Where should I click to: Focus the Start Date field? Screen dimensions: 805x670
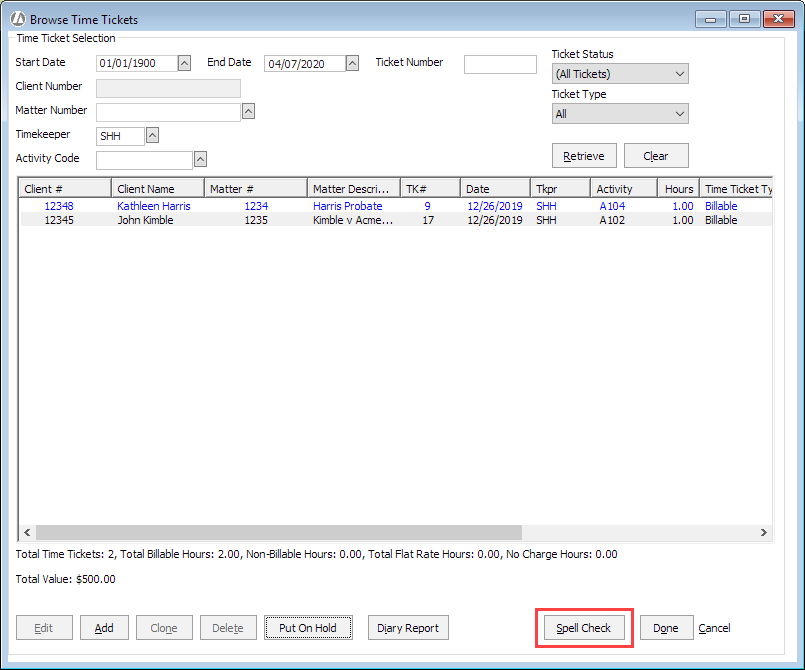[137, 63]
